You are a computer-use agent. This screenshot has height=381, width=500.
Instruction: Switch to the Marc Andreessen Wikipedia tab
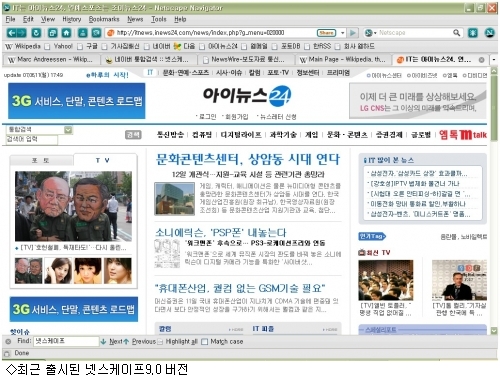click(x=53, y=59)
